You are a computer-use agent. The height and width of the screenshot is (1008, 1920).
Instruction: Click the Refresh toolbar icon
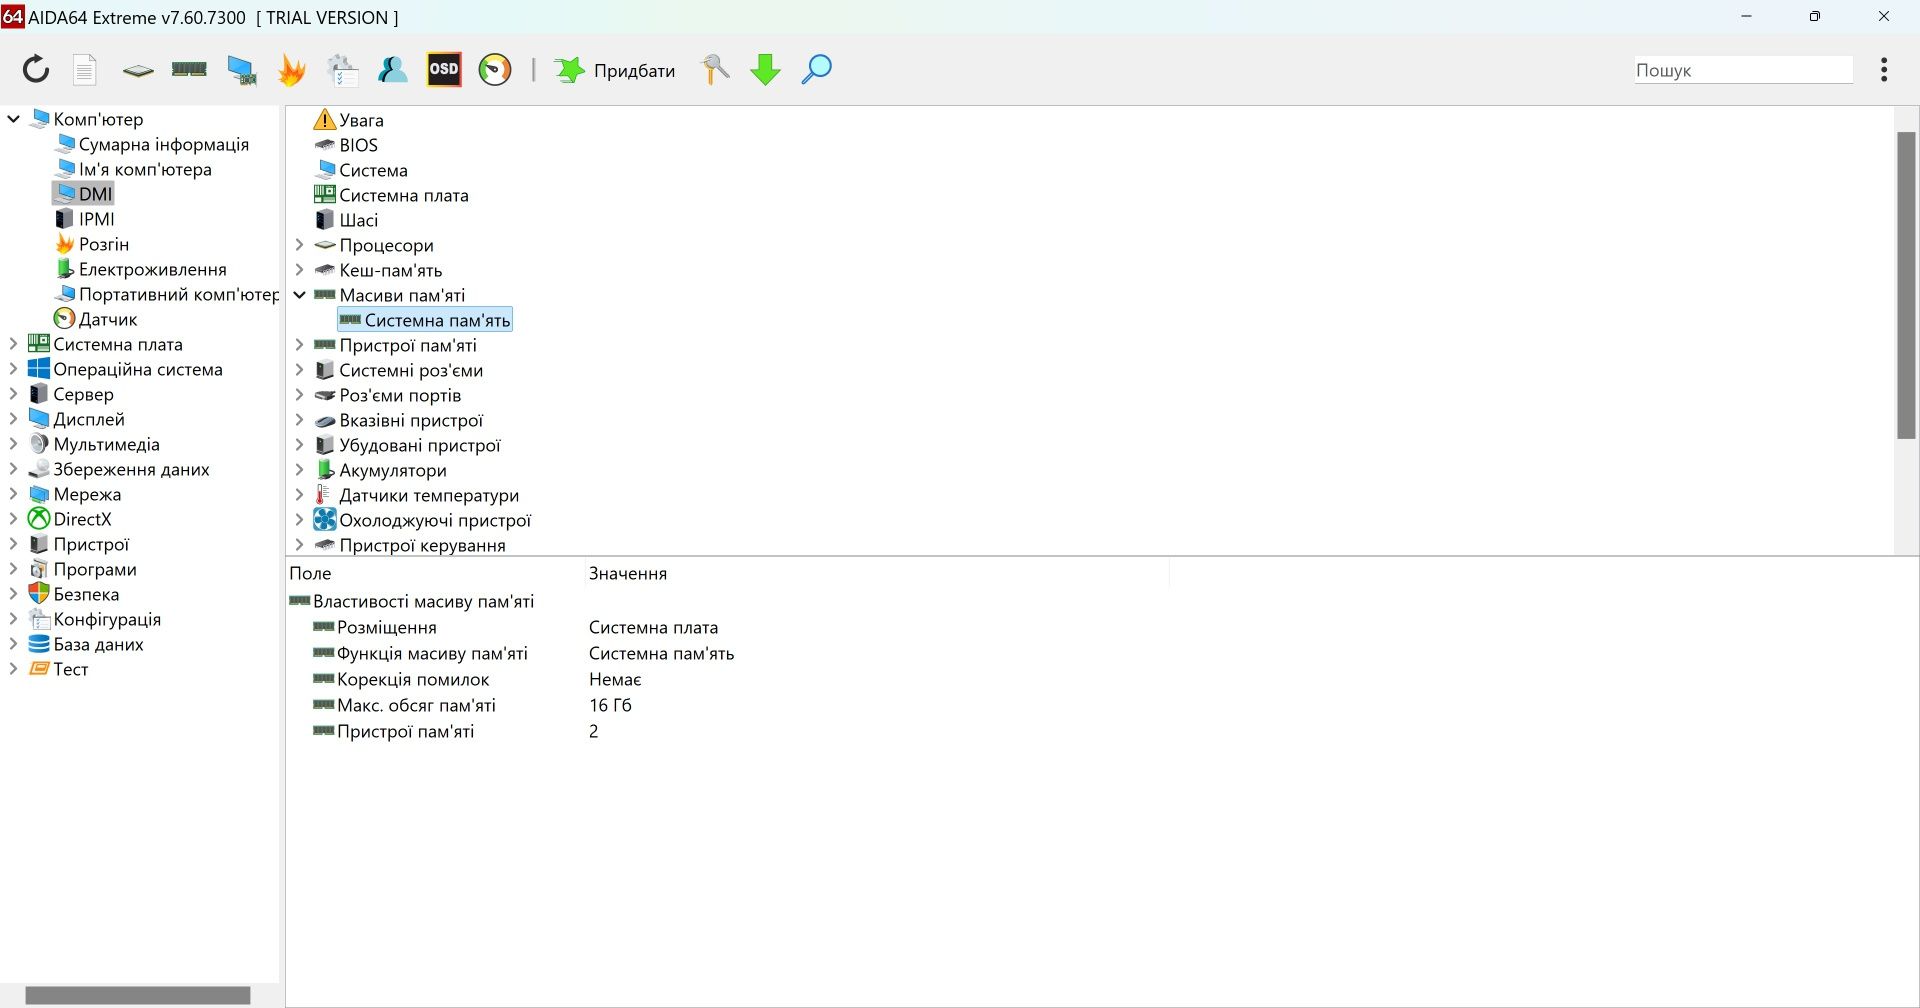36,69
